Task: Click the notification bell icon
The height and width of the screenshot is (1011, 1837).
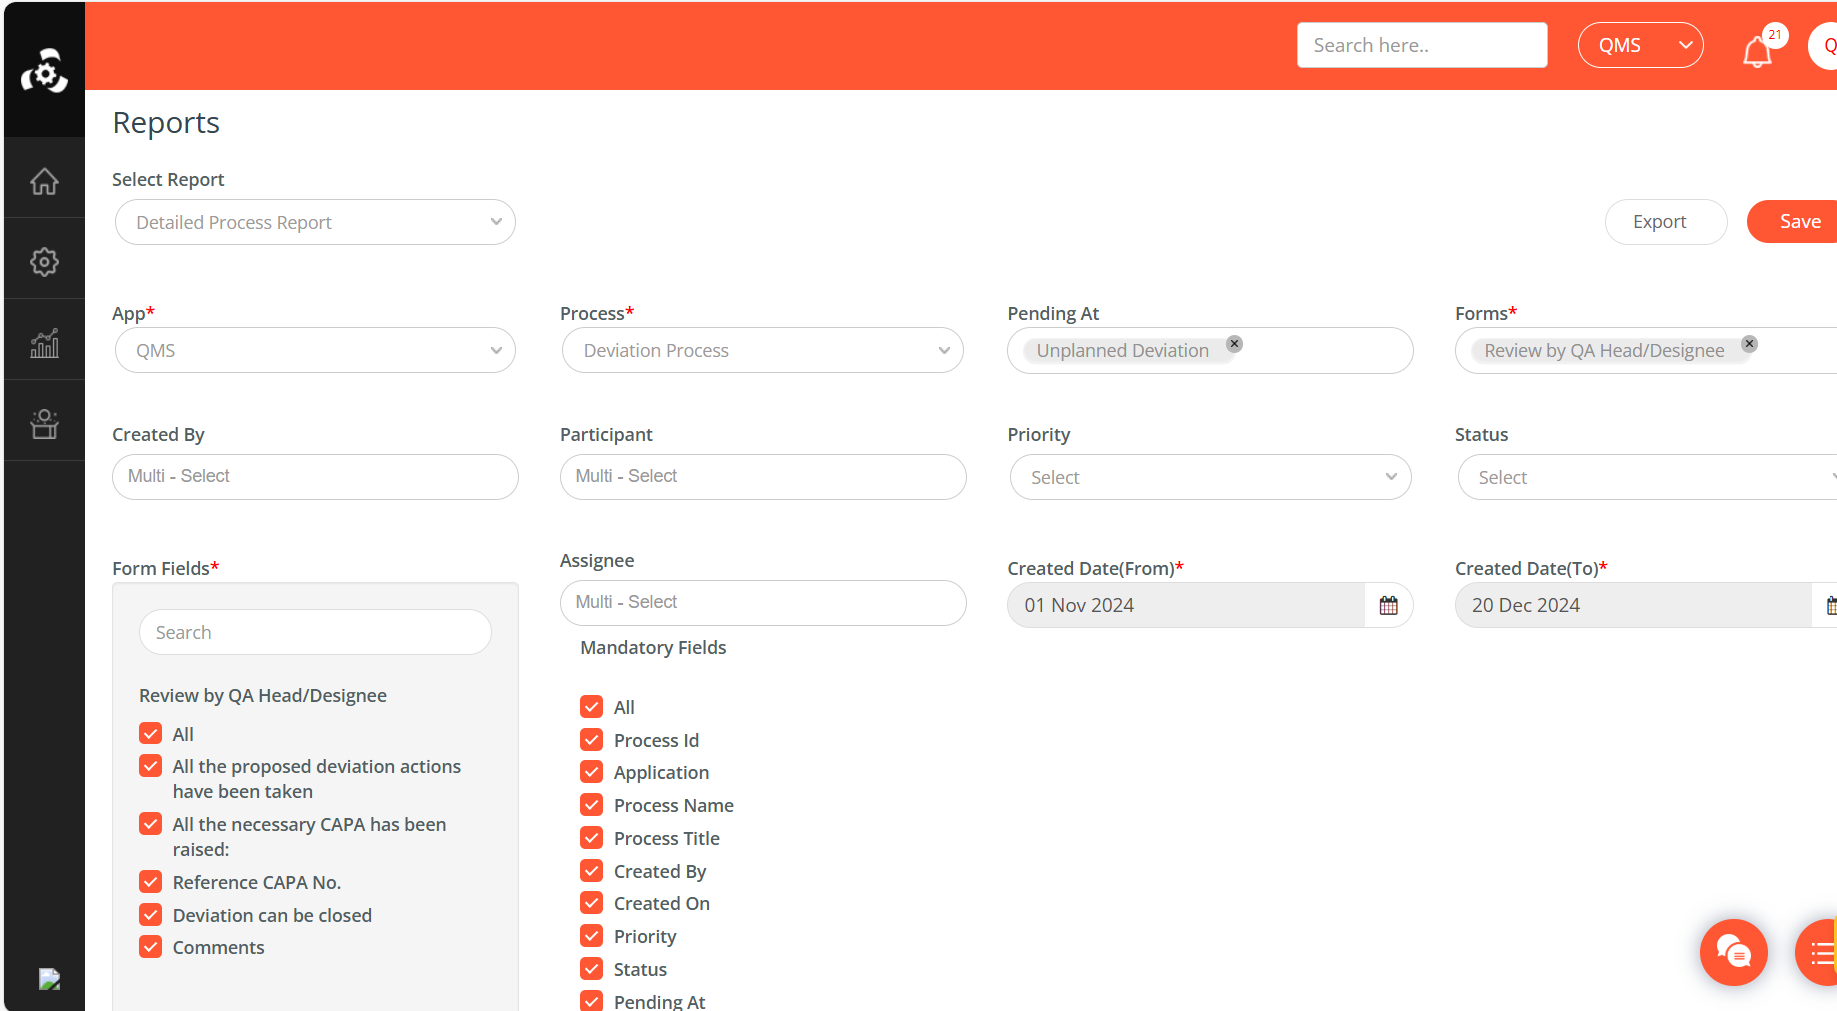Action: [1757, 51]
